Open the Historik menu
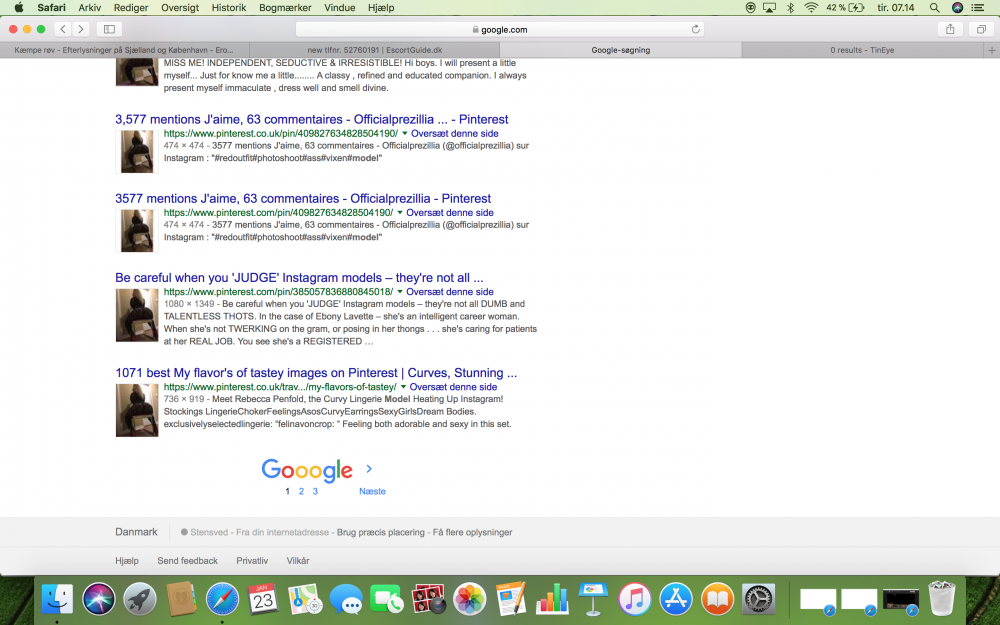This screenshot has width=1000, height=625. tap(229, 8)
